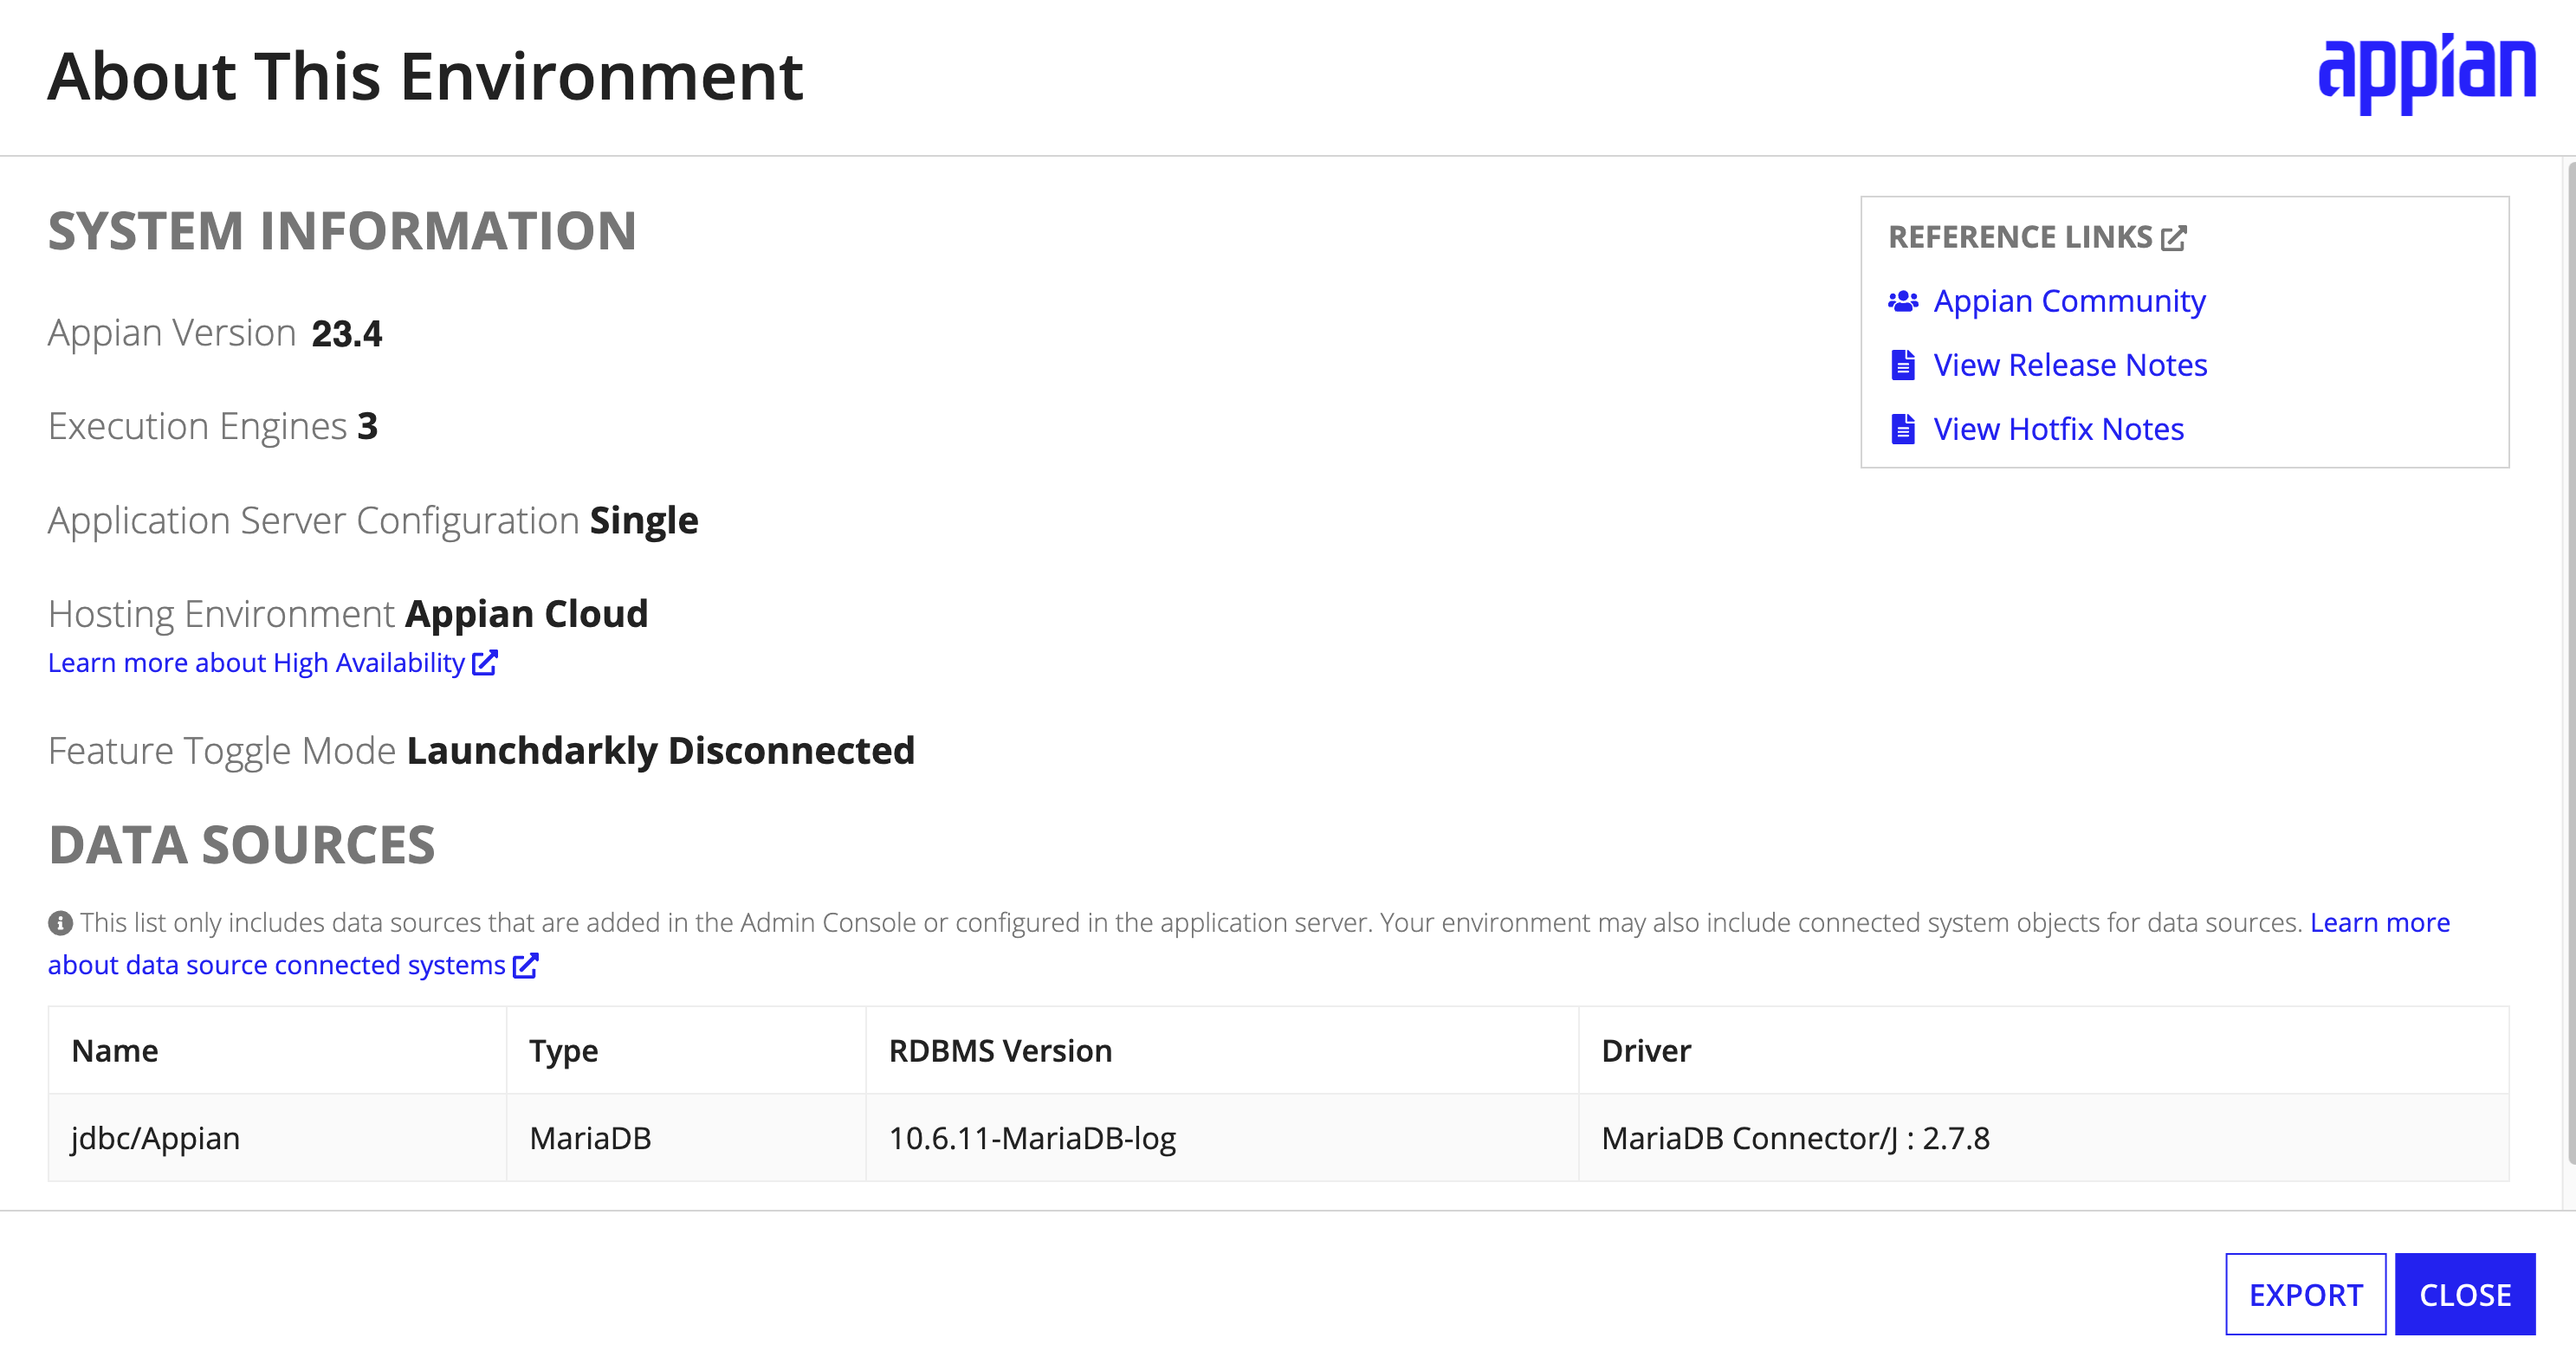This screenshot has width=2576, height=1370.
Task: Click the Execution Engines value 3
Action: pos(368,427)
